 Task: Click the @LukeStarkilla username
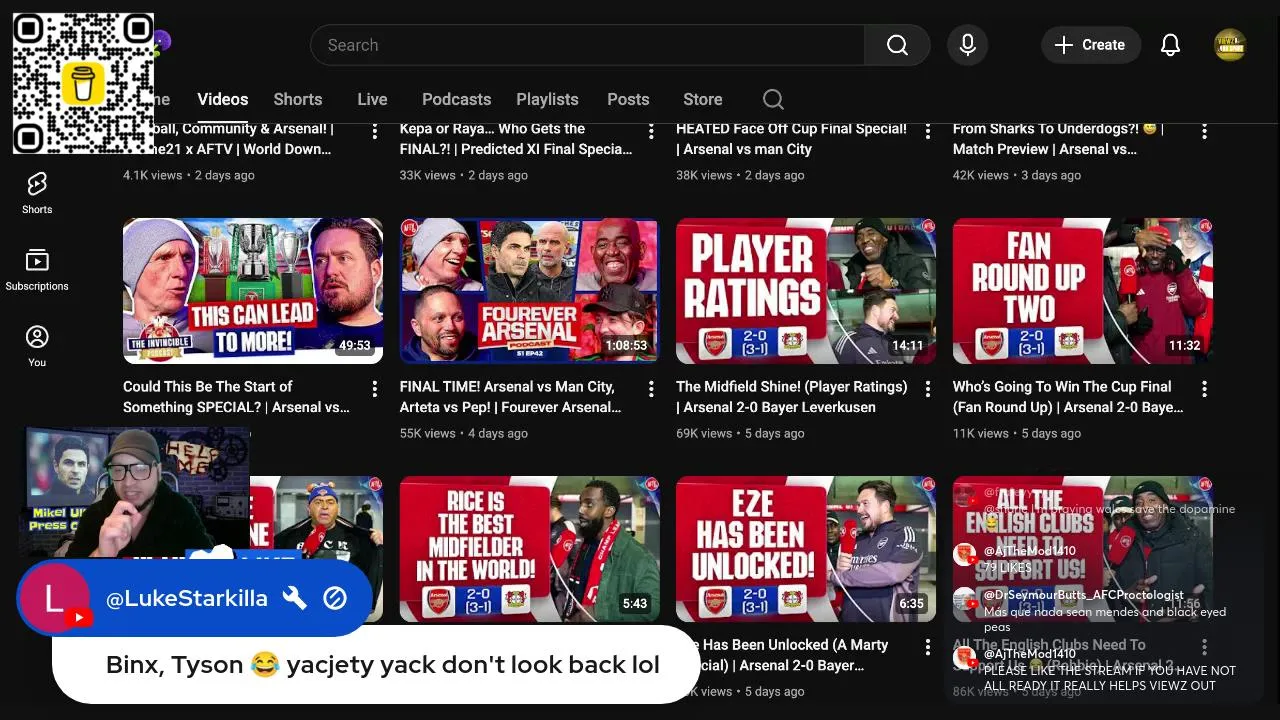coord(187,598)
